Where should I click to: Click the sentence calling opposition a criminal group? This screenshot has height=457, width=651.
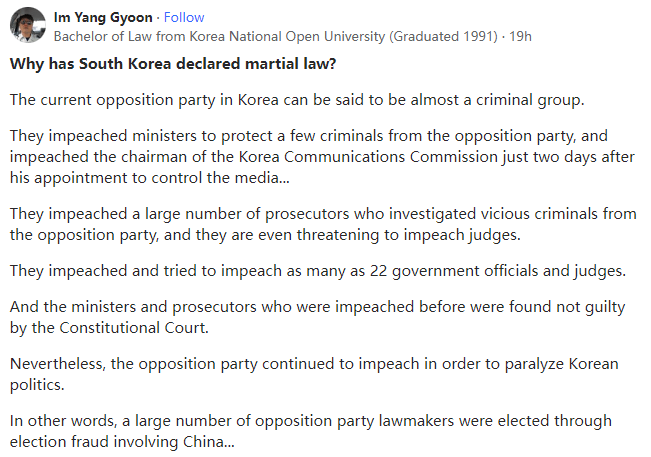coord(297,100)
